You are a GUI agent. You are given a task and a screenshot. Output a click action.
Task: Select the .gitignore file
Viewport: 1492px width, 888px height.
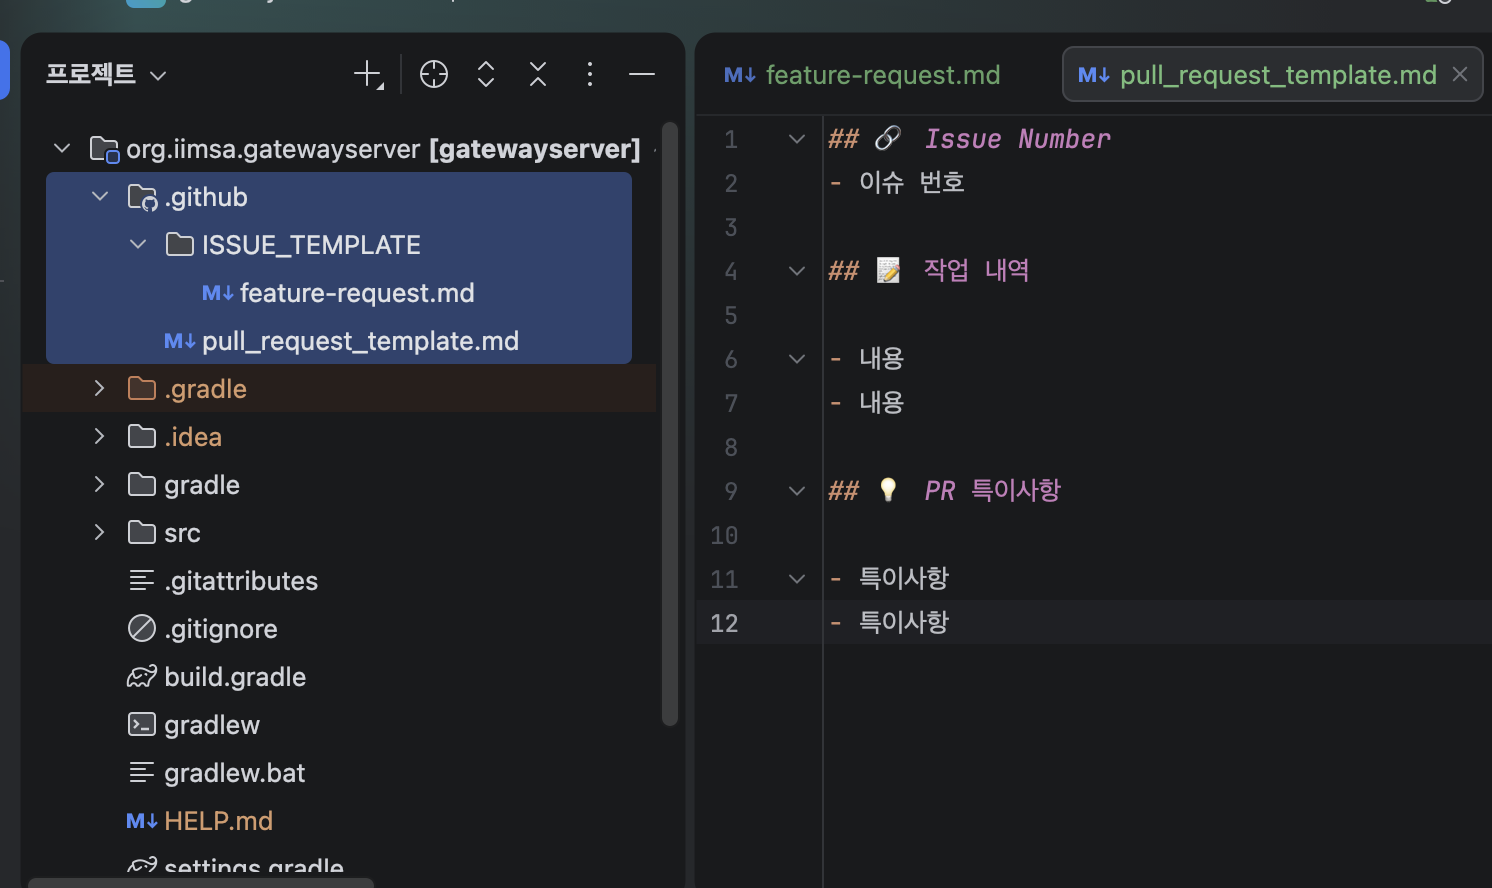(221, 629)
